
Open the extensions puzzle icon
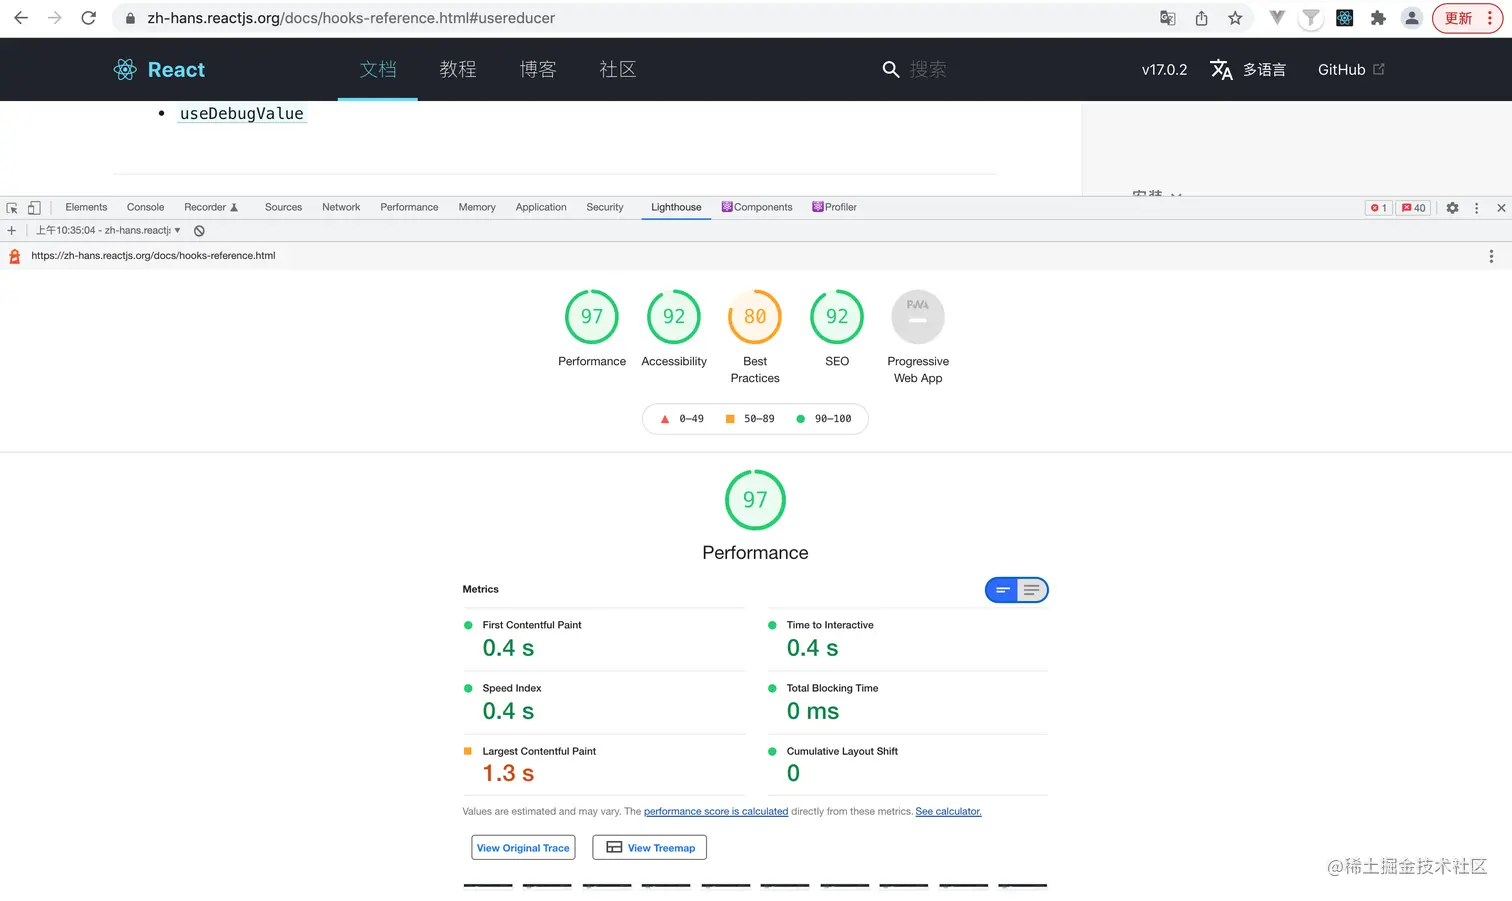click(1378, 18)
